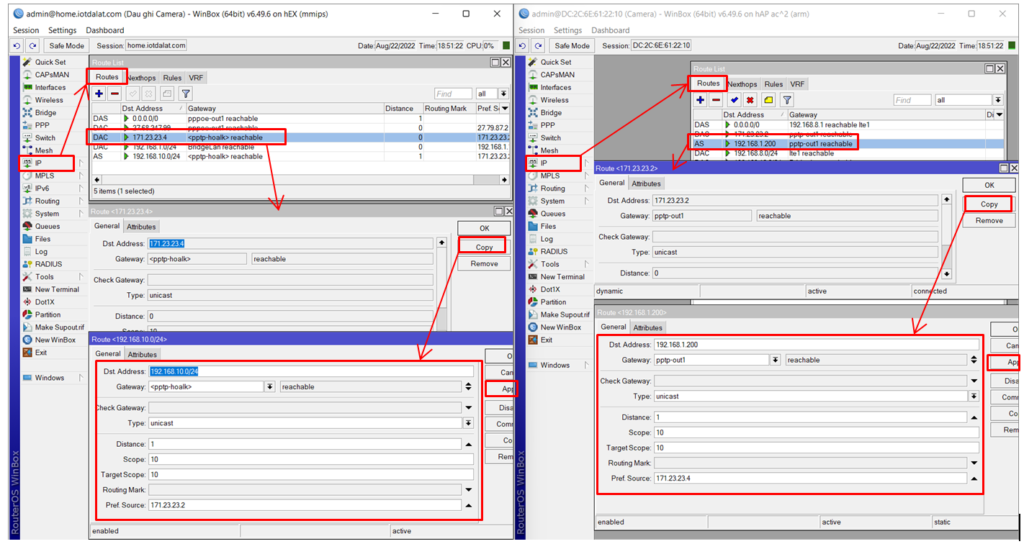Open the Gateway dropdown in Route 192.168.1.200 dialog
The width and height of the screenshot is (1024, 544).
774,360
